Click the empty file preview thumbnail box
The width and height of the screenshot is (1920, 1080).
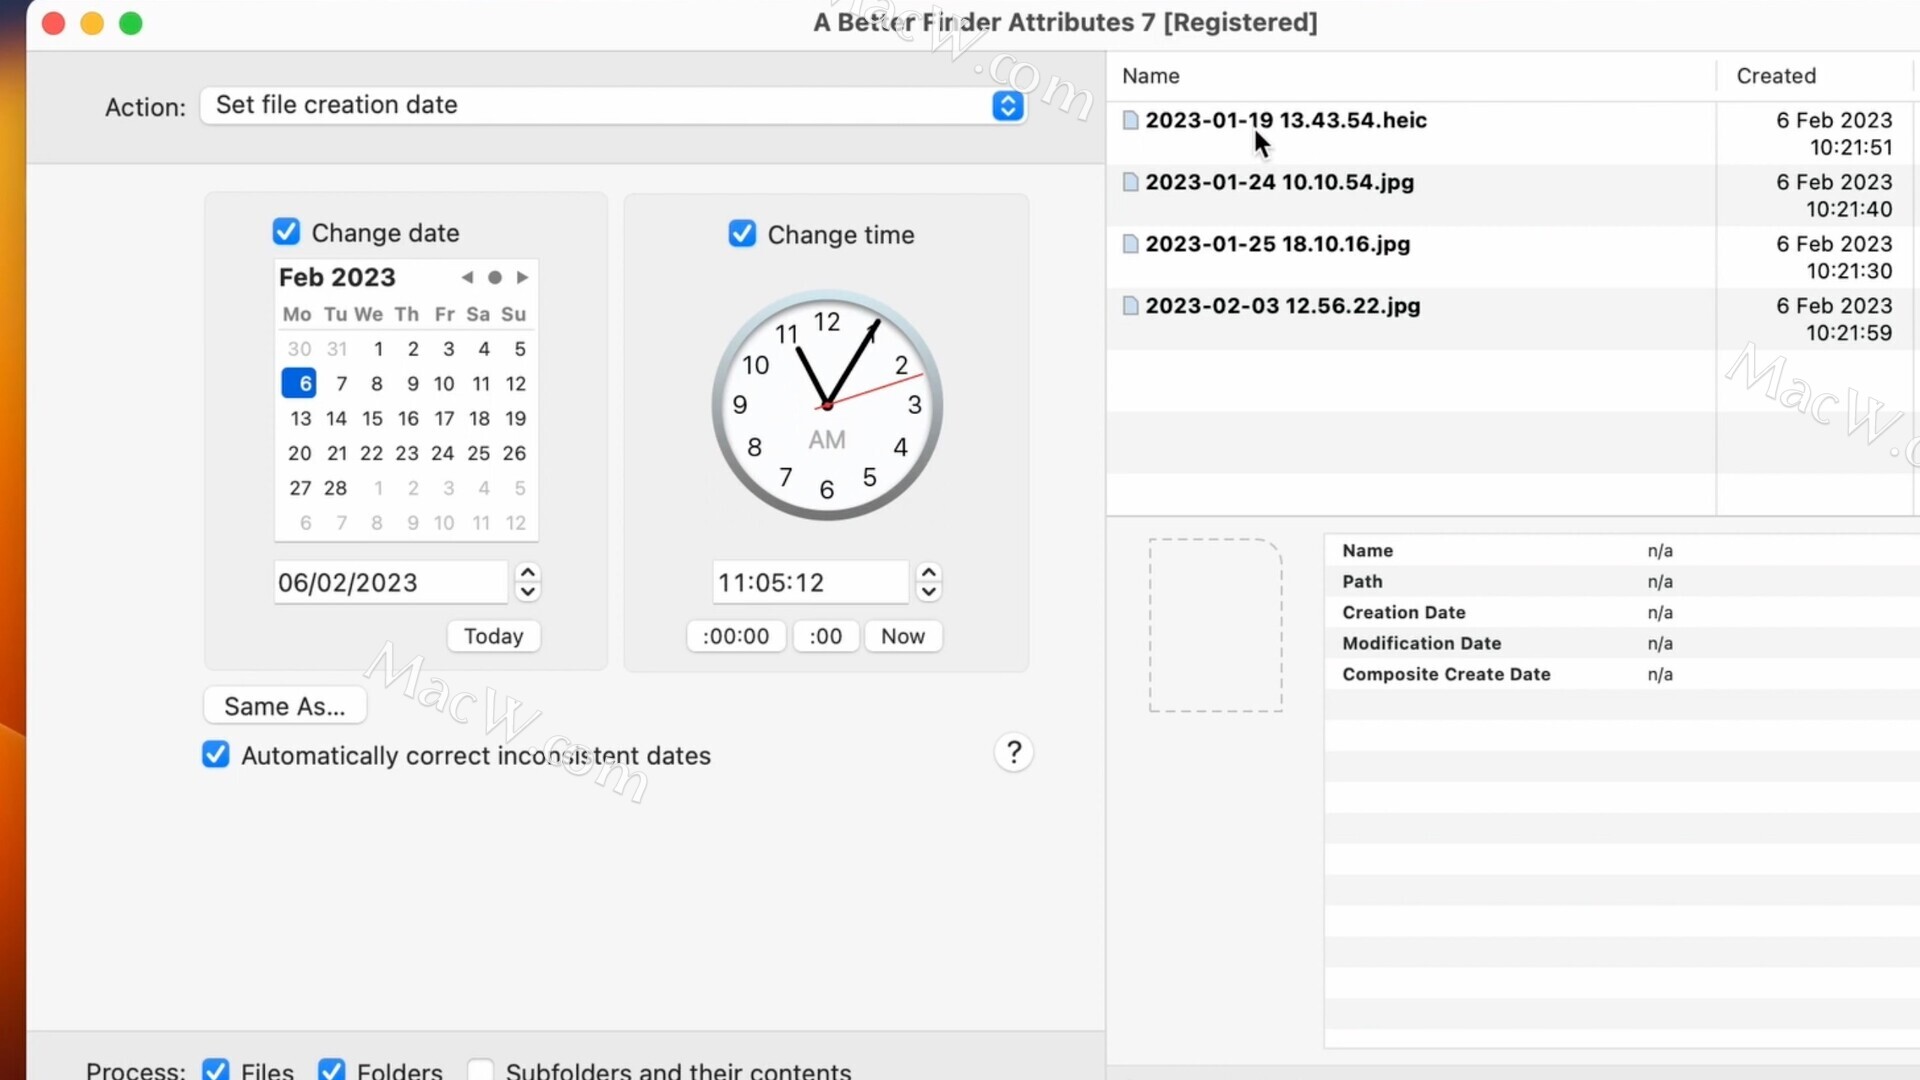click(x=1216, y=626)
